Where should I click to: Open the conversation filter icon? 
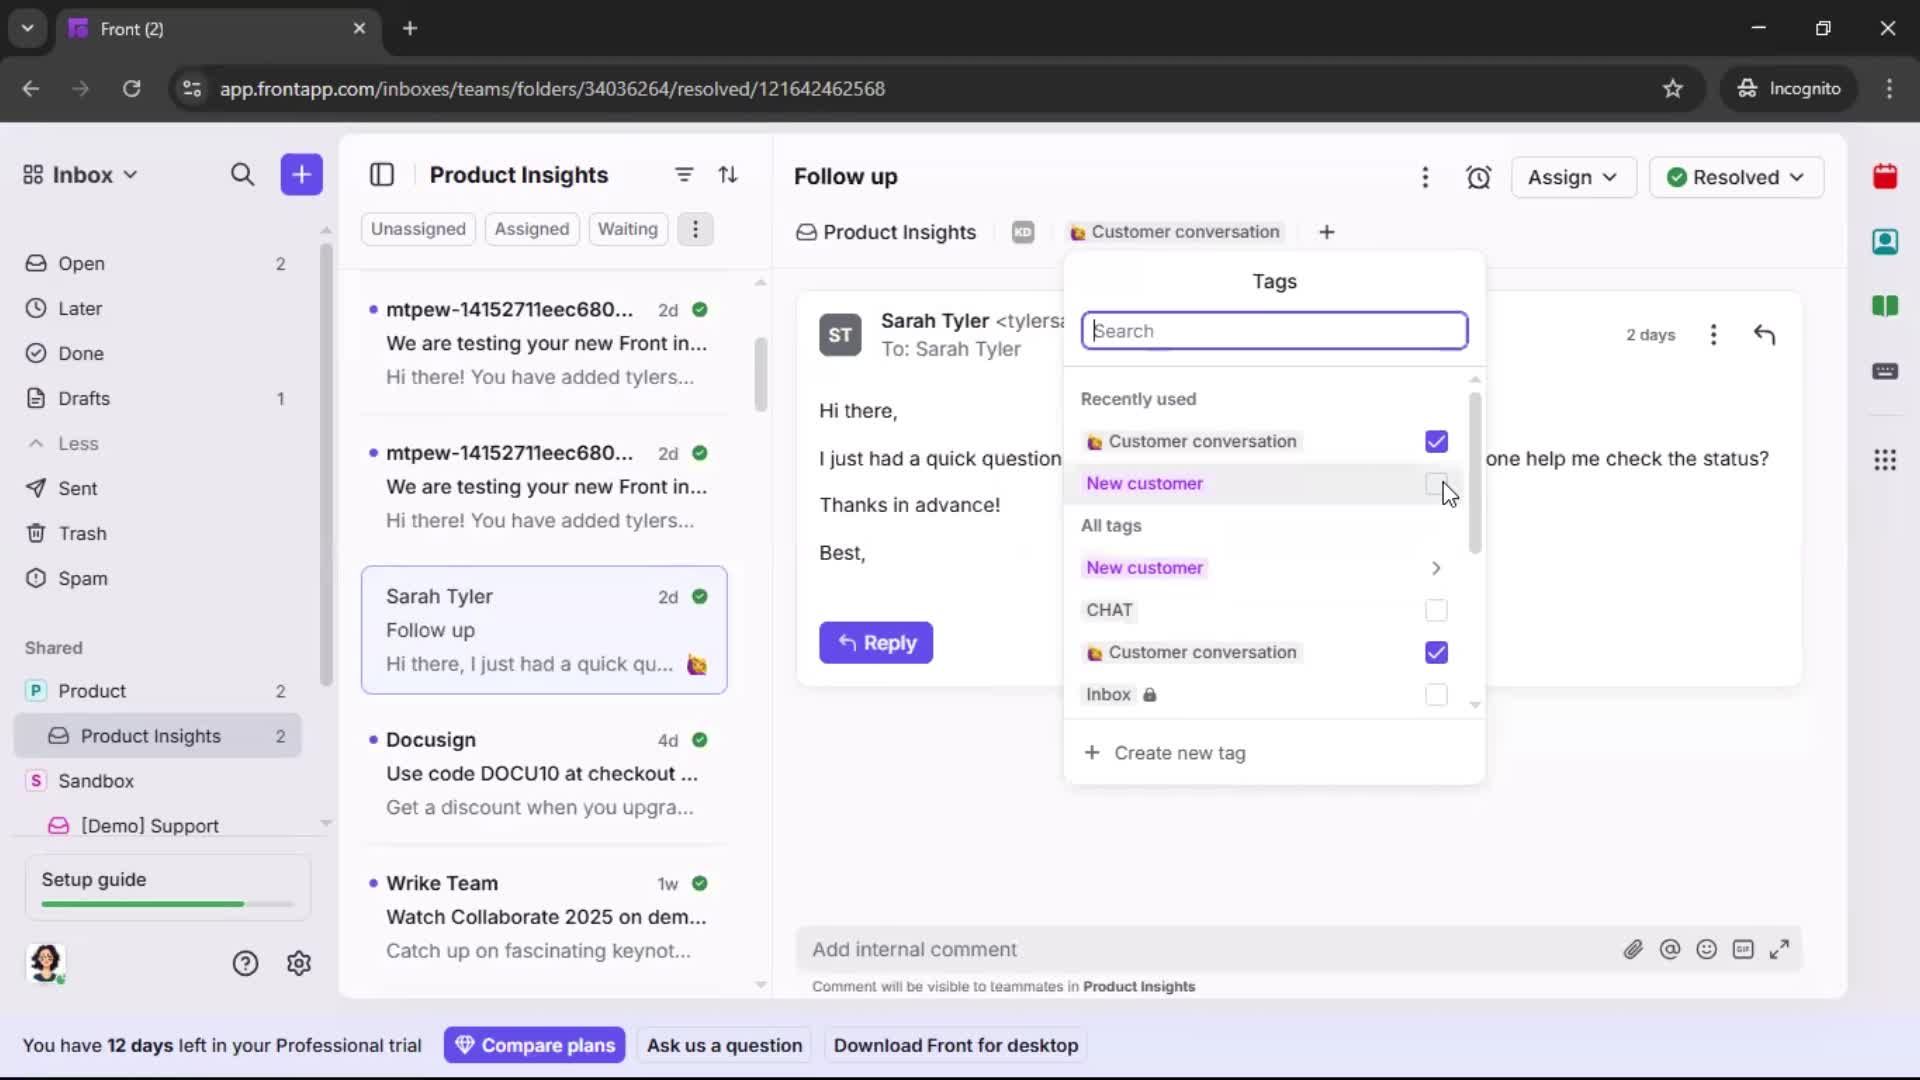pyautogui.click(x=684, y=175)
